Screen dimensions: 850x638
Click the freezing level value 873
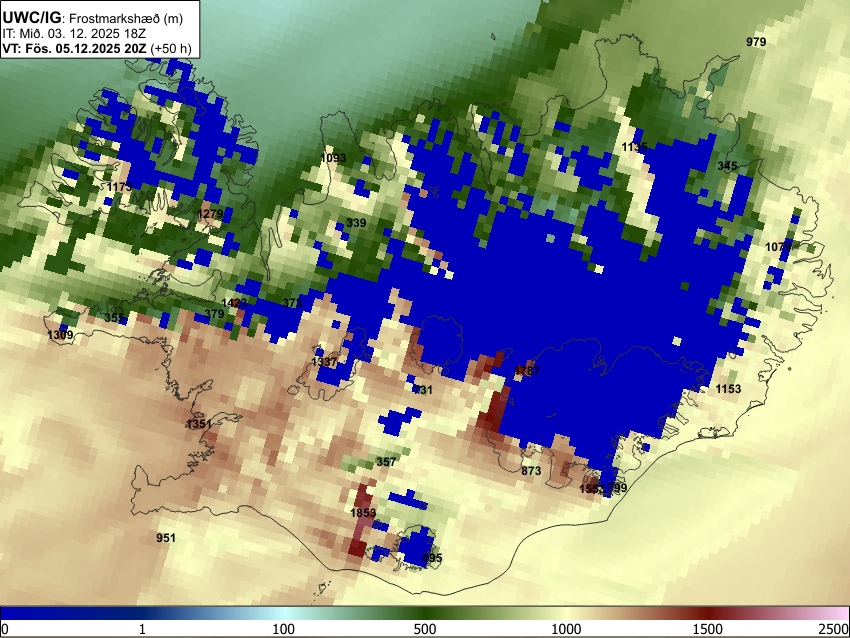(531, 471)
